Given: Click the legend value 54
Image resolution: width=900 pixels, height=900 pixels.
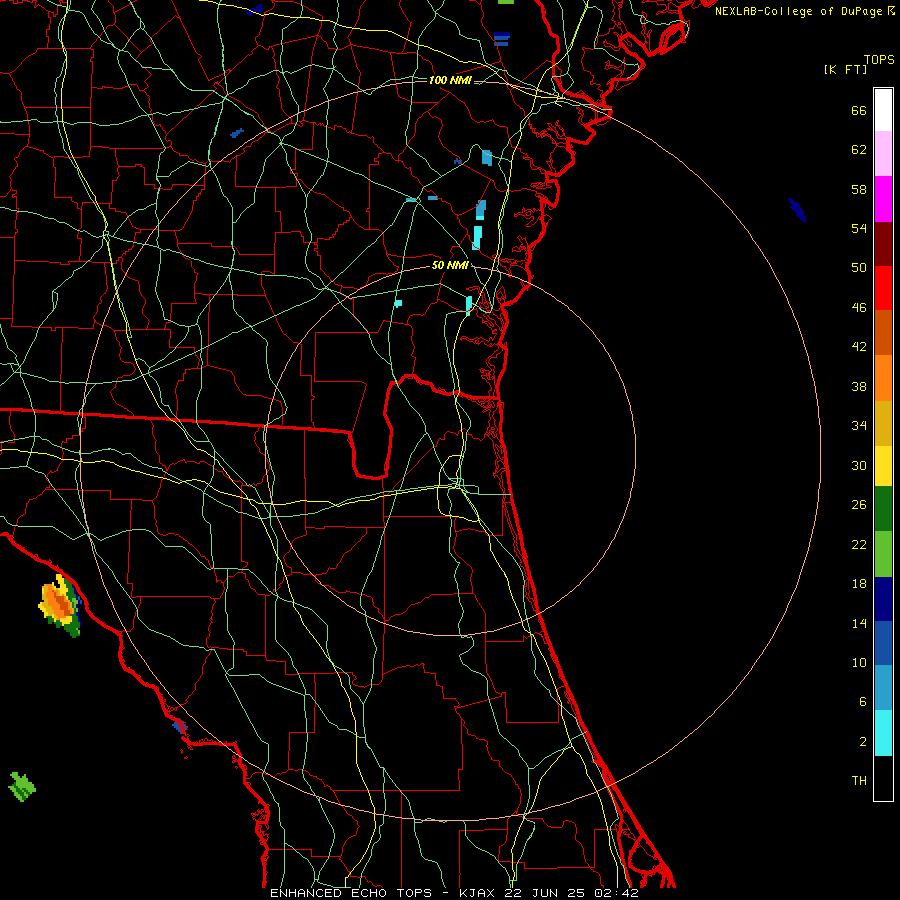Looking at the screenshot, I should click(859, 228).
